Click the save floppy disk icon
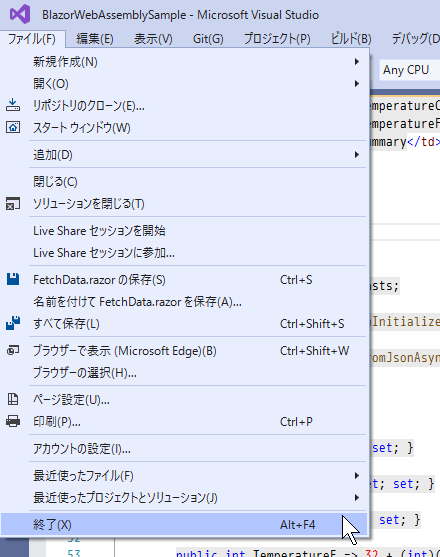 13,279
